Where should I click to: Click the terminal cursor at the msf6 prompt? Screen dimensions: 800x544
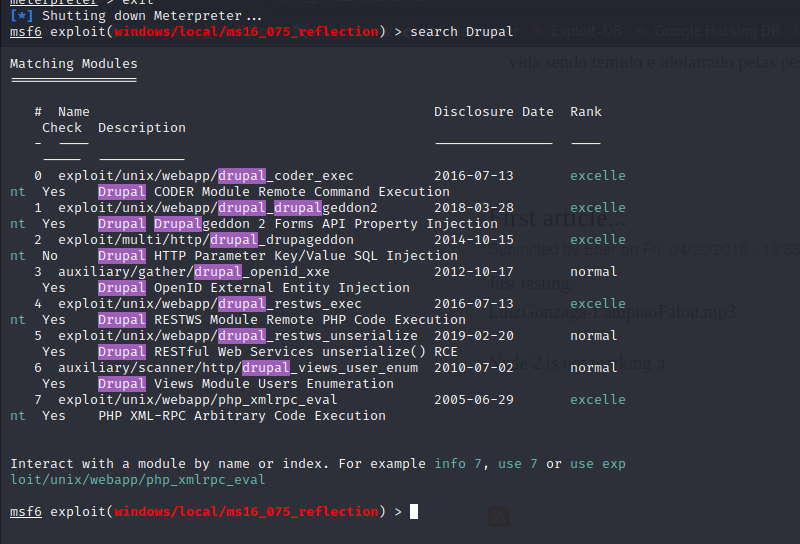(x=414, y=511)
